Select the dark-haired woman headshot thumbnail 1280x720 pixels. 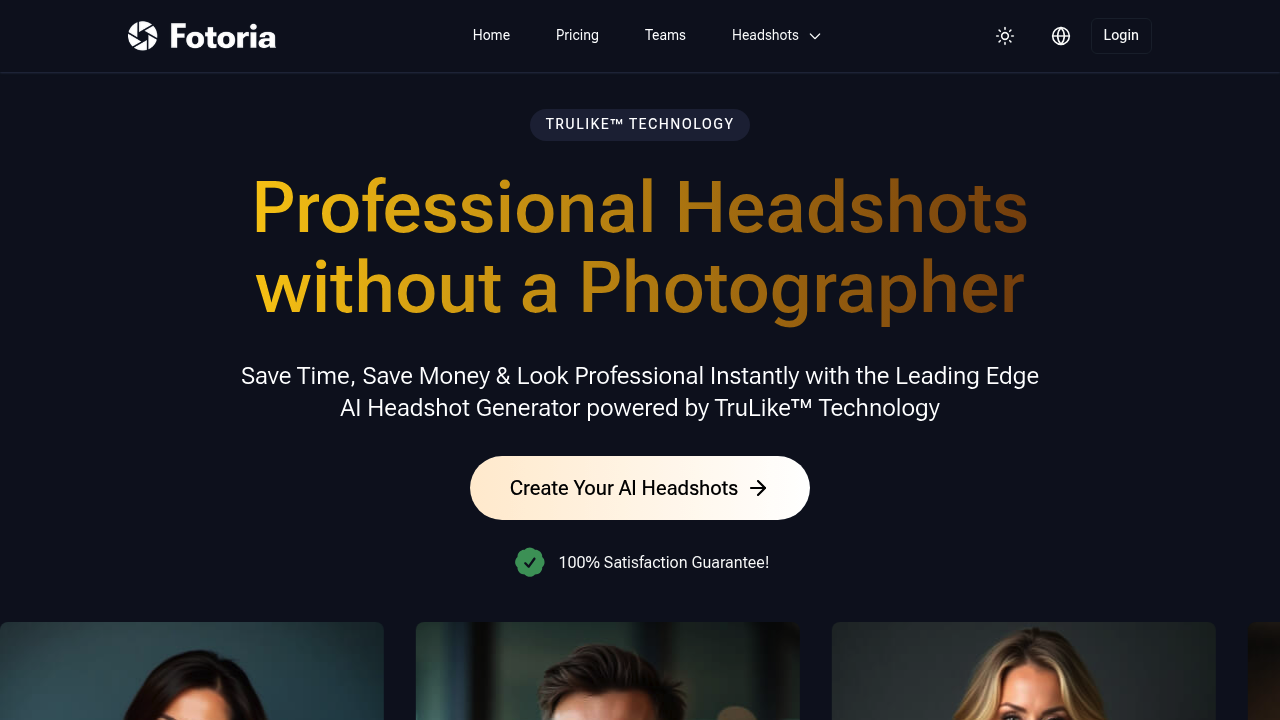pos(192,670)
